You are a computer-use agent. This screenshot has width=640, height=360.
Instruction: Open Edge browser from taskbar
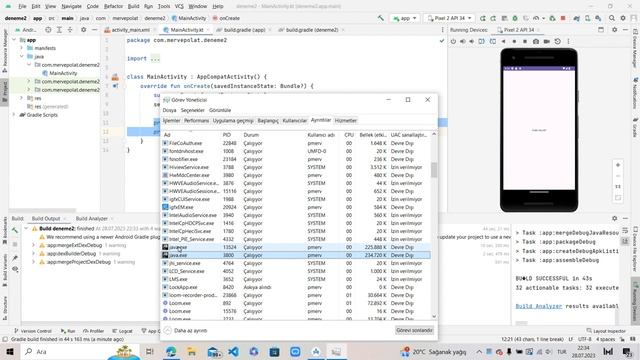coord(171,351)
